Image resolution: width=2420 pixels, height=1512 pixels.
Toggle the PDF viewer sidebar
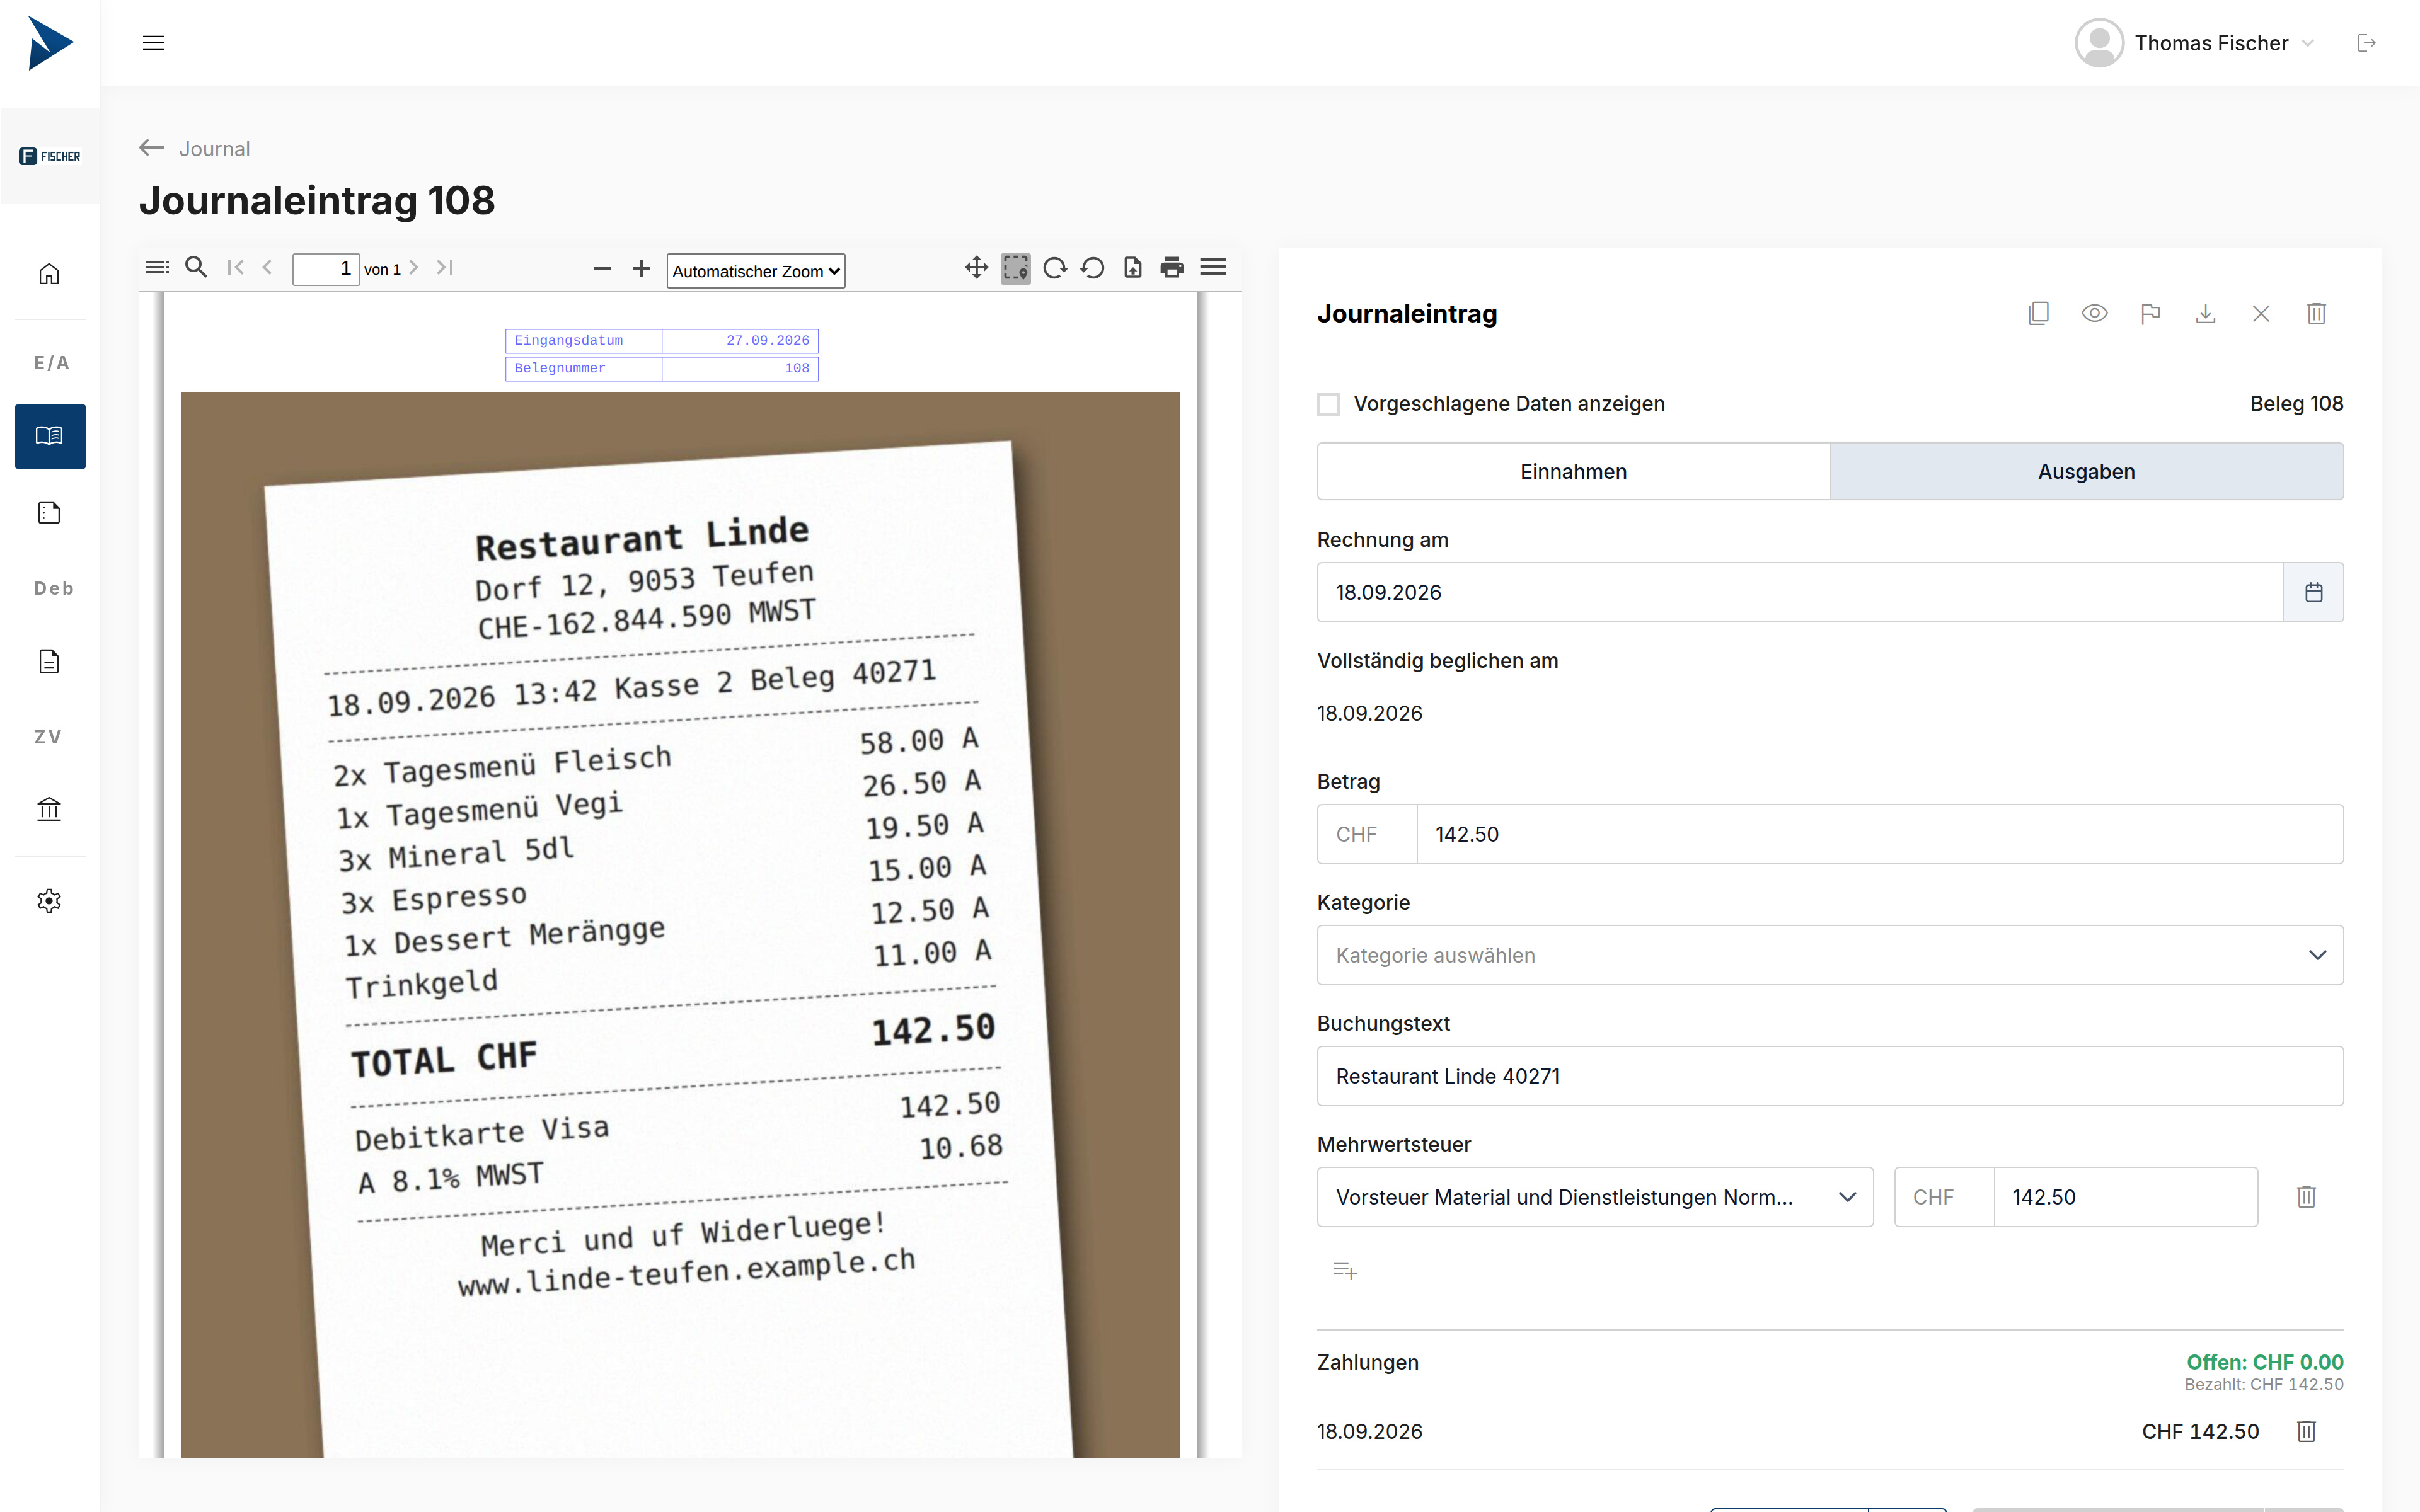pyautogui.click(x=157, y=267)
